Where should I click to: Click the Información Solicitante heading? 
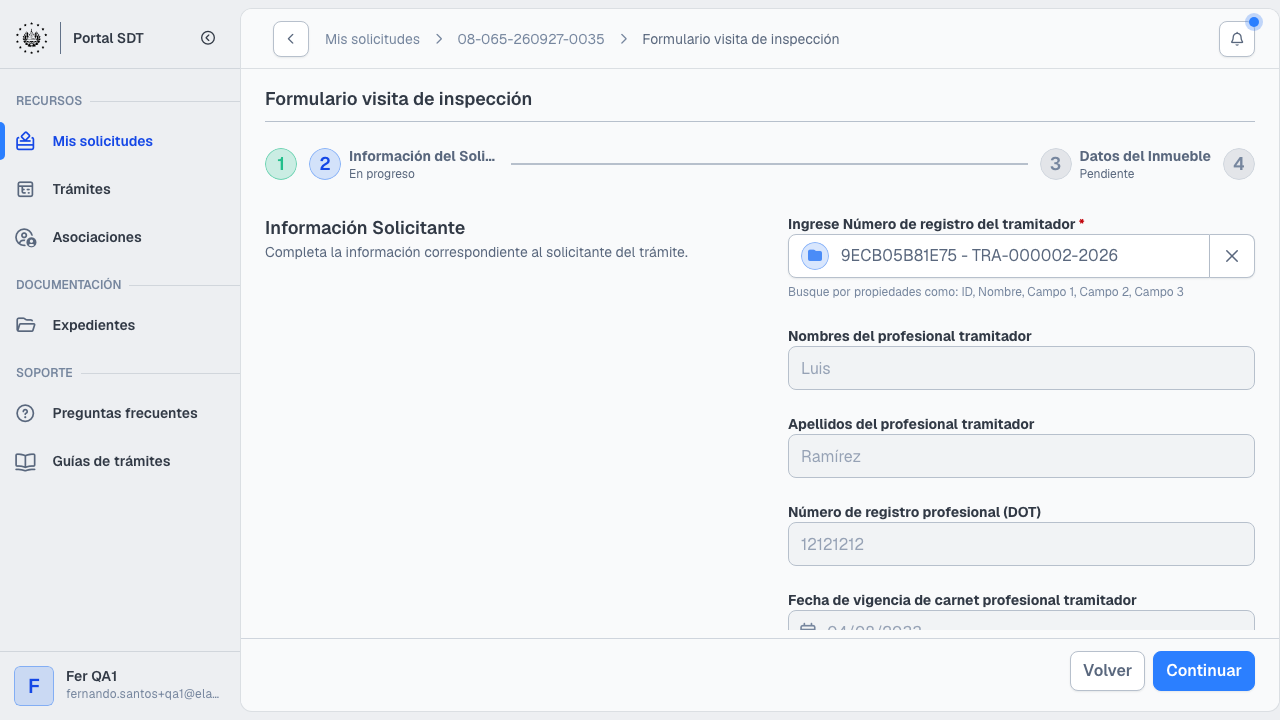(x=365, y=228)
